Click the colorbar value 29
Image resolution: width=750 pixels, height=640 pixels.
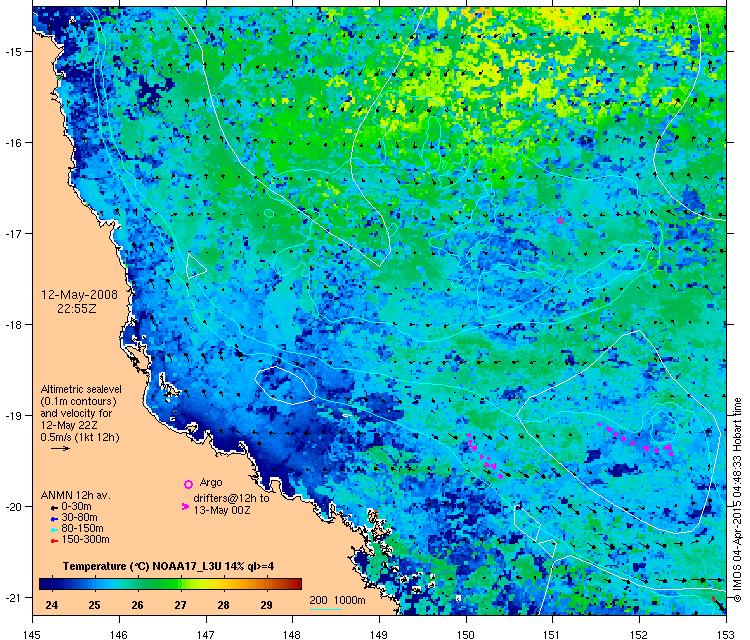266,605
